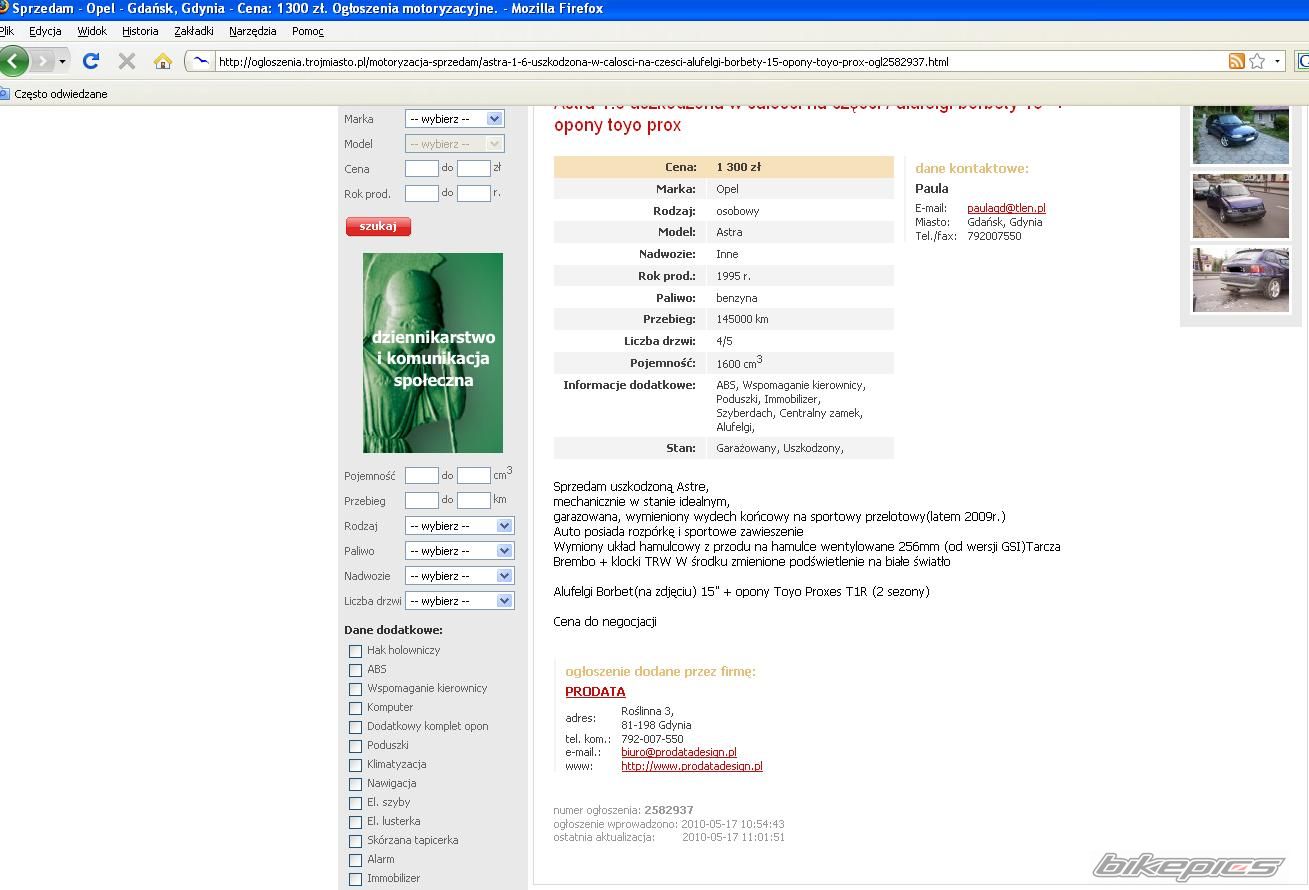The image size is (1309, 890).
Task: Open the history dropdown arrow beside Forward
Action: click(x=62, y=61)
